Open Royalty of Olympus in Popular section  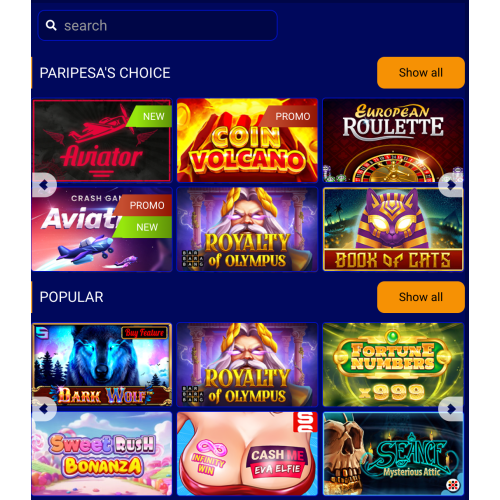point(247,365)
